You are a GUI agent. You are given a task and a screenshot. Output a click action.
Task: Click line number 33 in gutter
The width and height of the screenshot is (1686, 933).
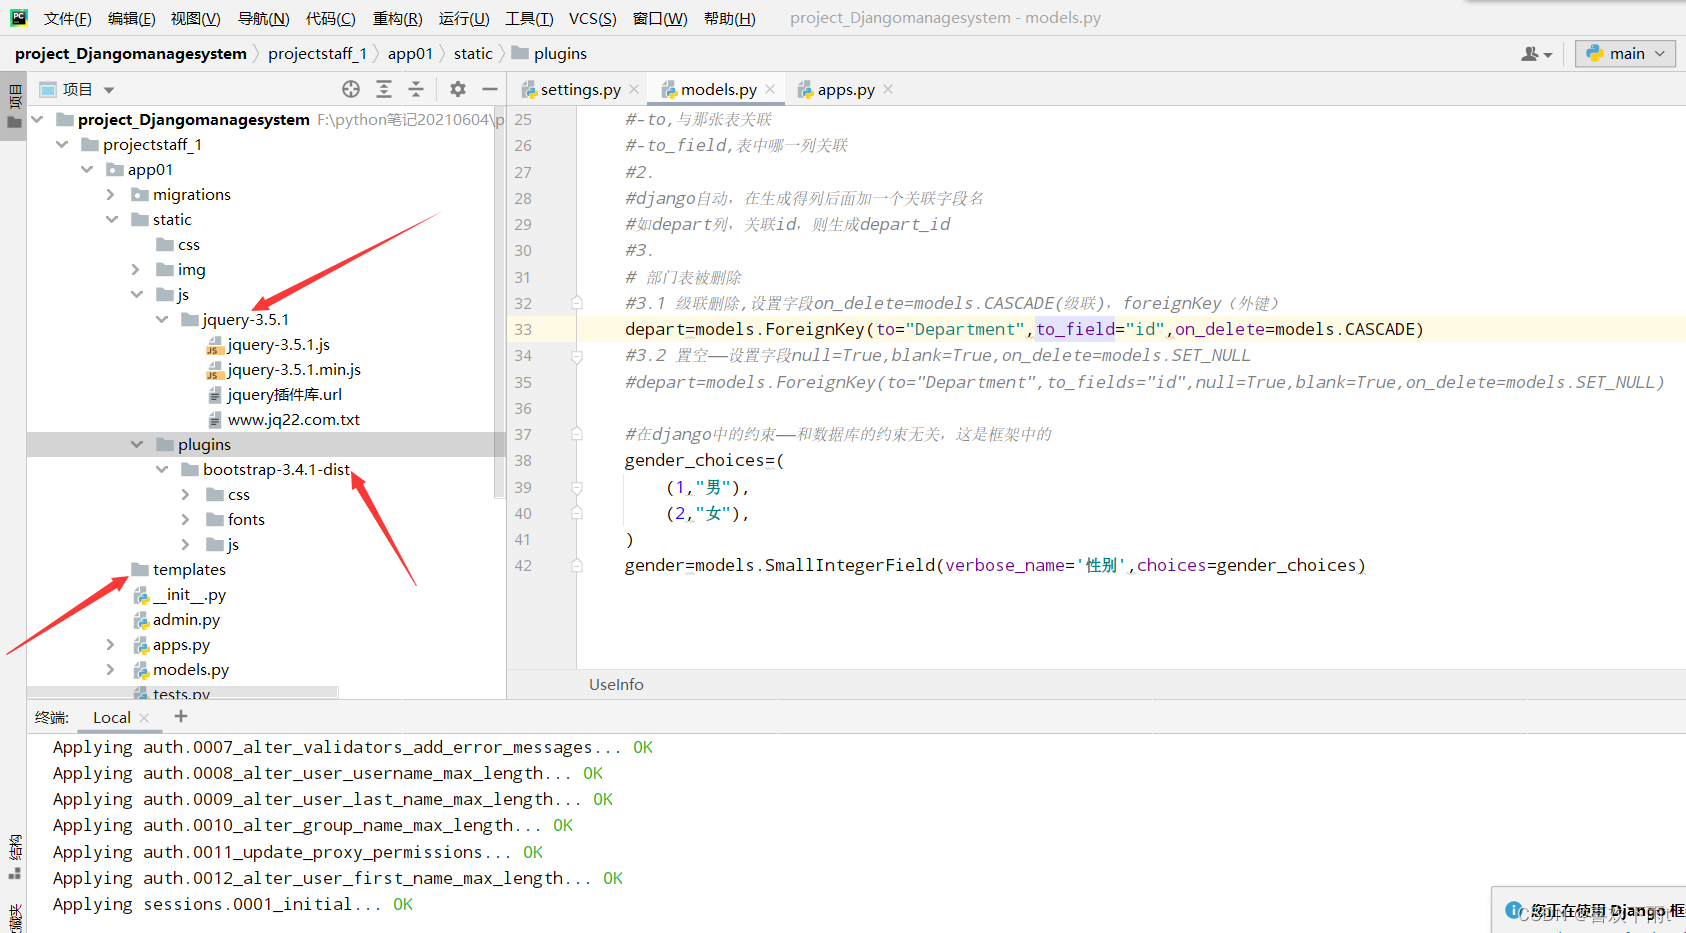(523, 329)
